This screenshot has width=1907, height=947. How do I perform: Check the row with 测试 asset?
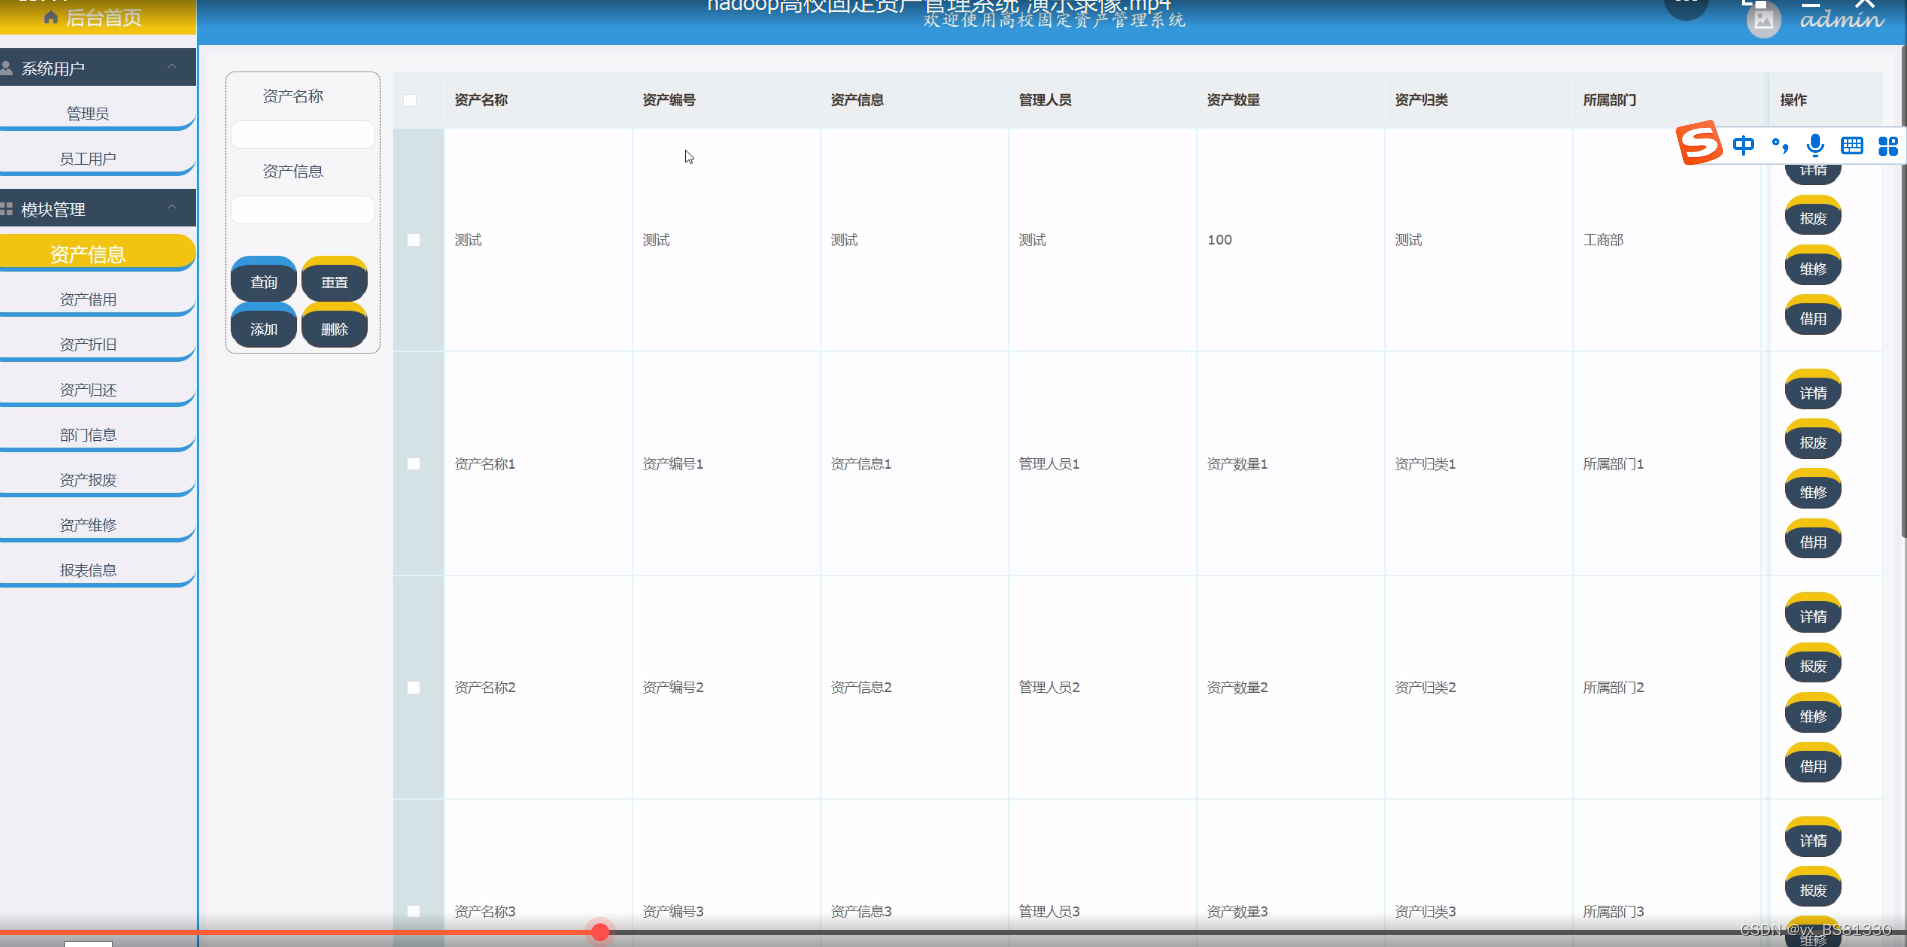point(413,240)
